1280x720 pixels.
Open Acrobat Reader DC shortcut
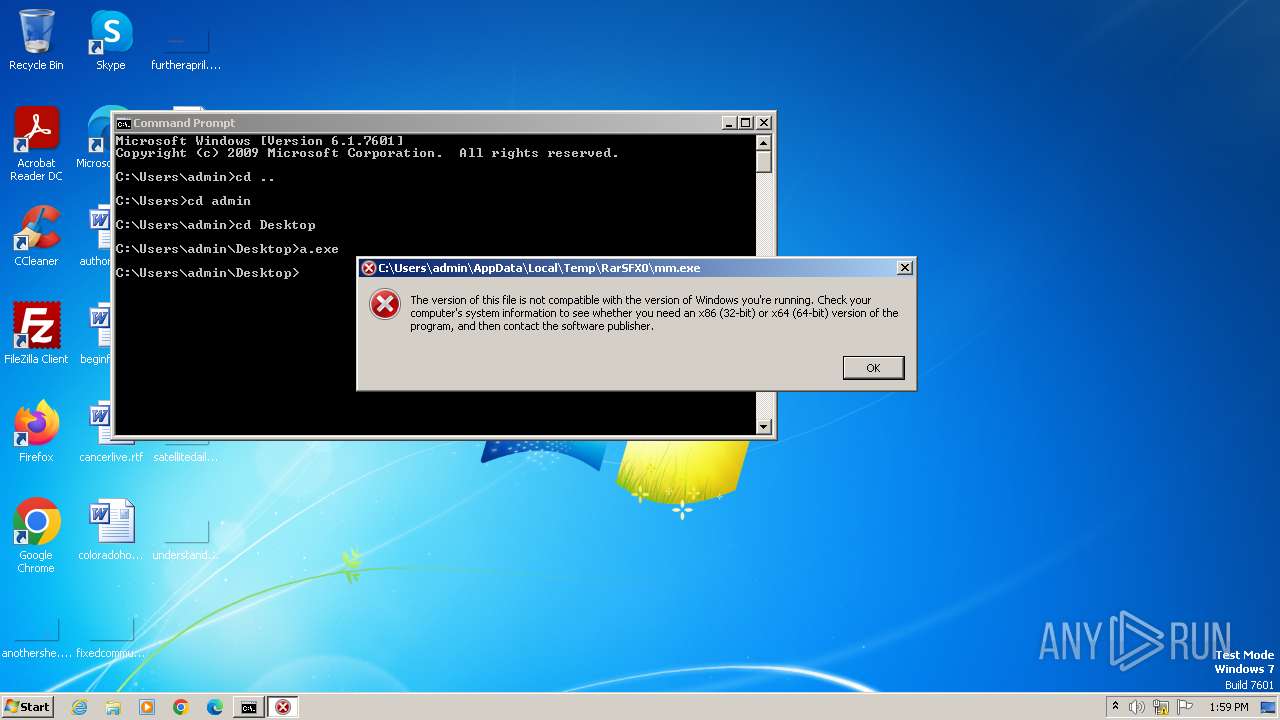pyautogui.click(x=36, y=145)
